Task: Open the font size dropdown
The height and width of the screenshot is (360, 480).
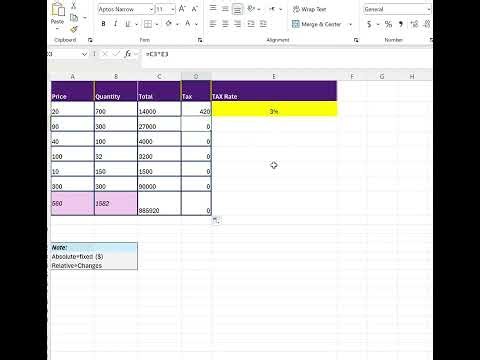Action: pyautogui.click(x=173, y=9)
